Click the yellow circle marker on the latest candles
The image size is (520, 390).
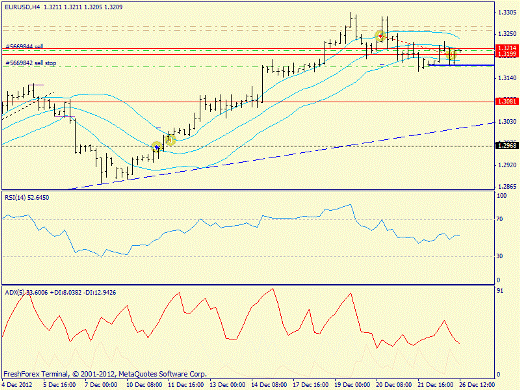coord(451,55)
